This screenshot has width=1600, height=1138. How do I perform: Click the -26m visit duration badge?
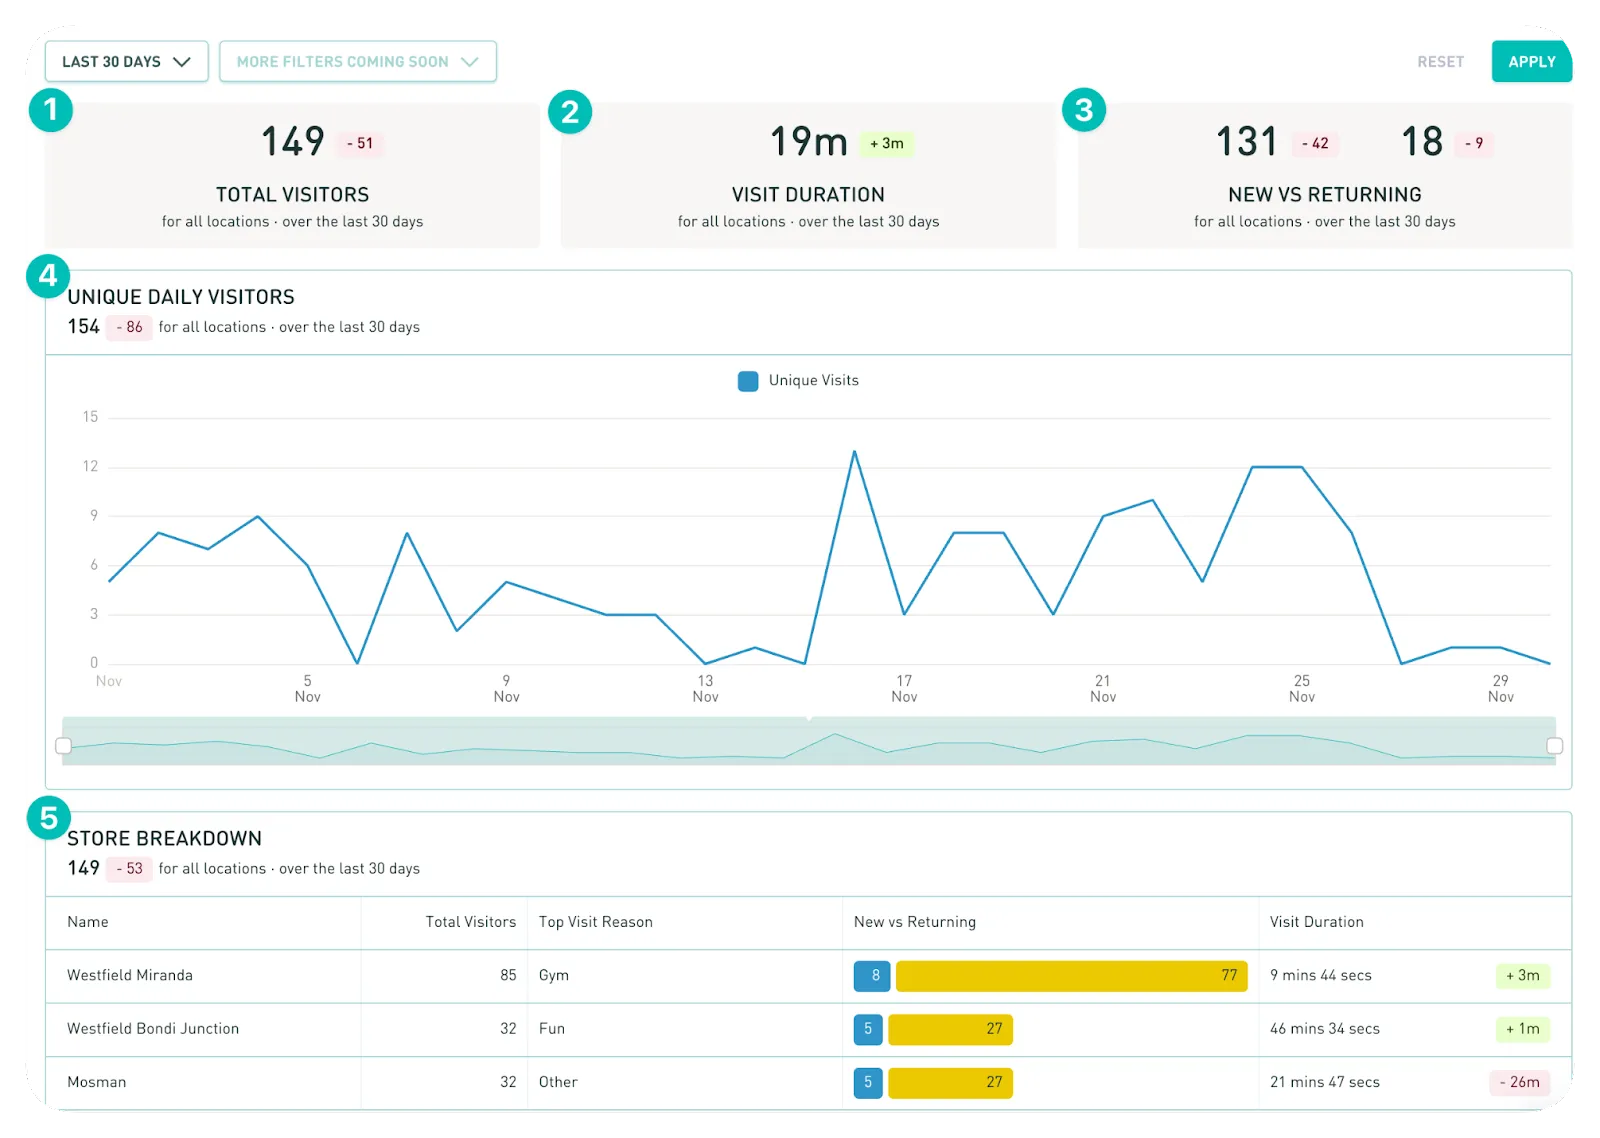pos(1520,1082)
